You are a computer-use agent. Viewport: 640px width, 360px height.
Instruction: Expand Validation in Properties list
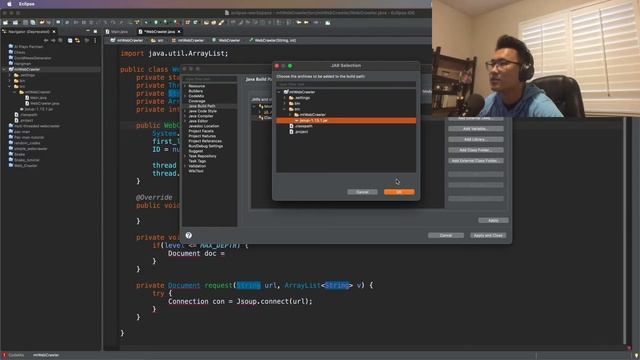185,166
